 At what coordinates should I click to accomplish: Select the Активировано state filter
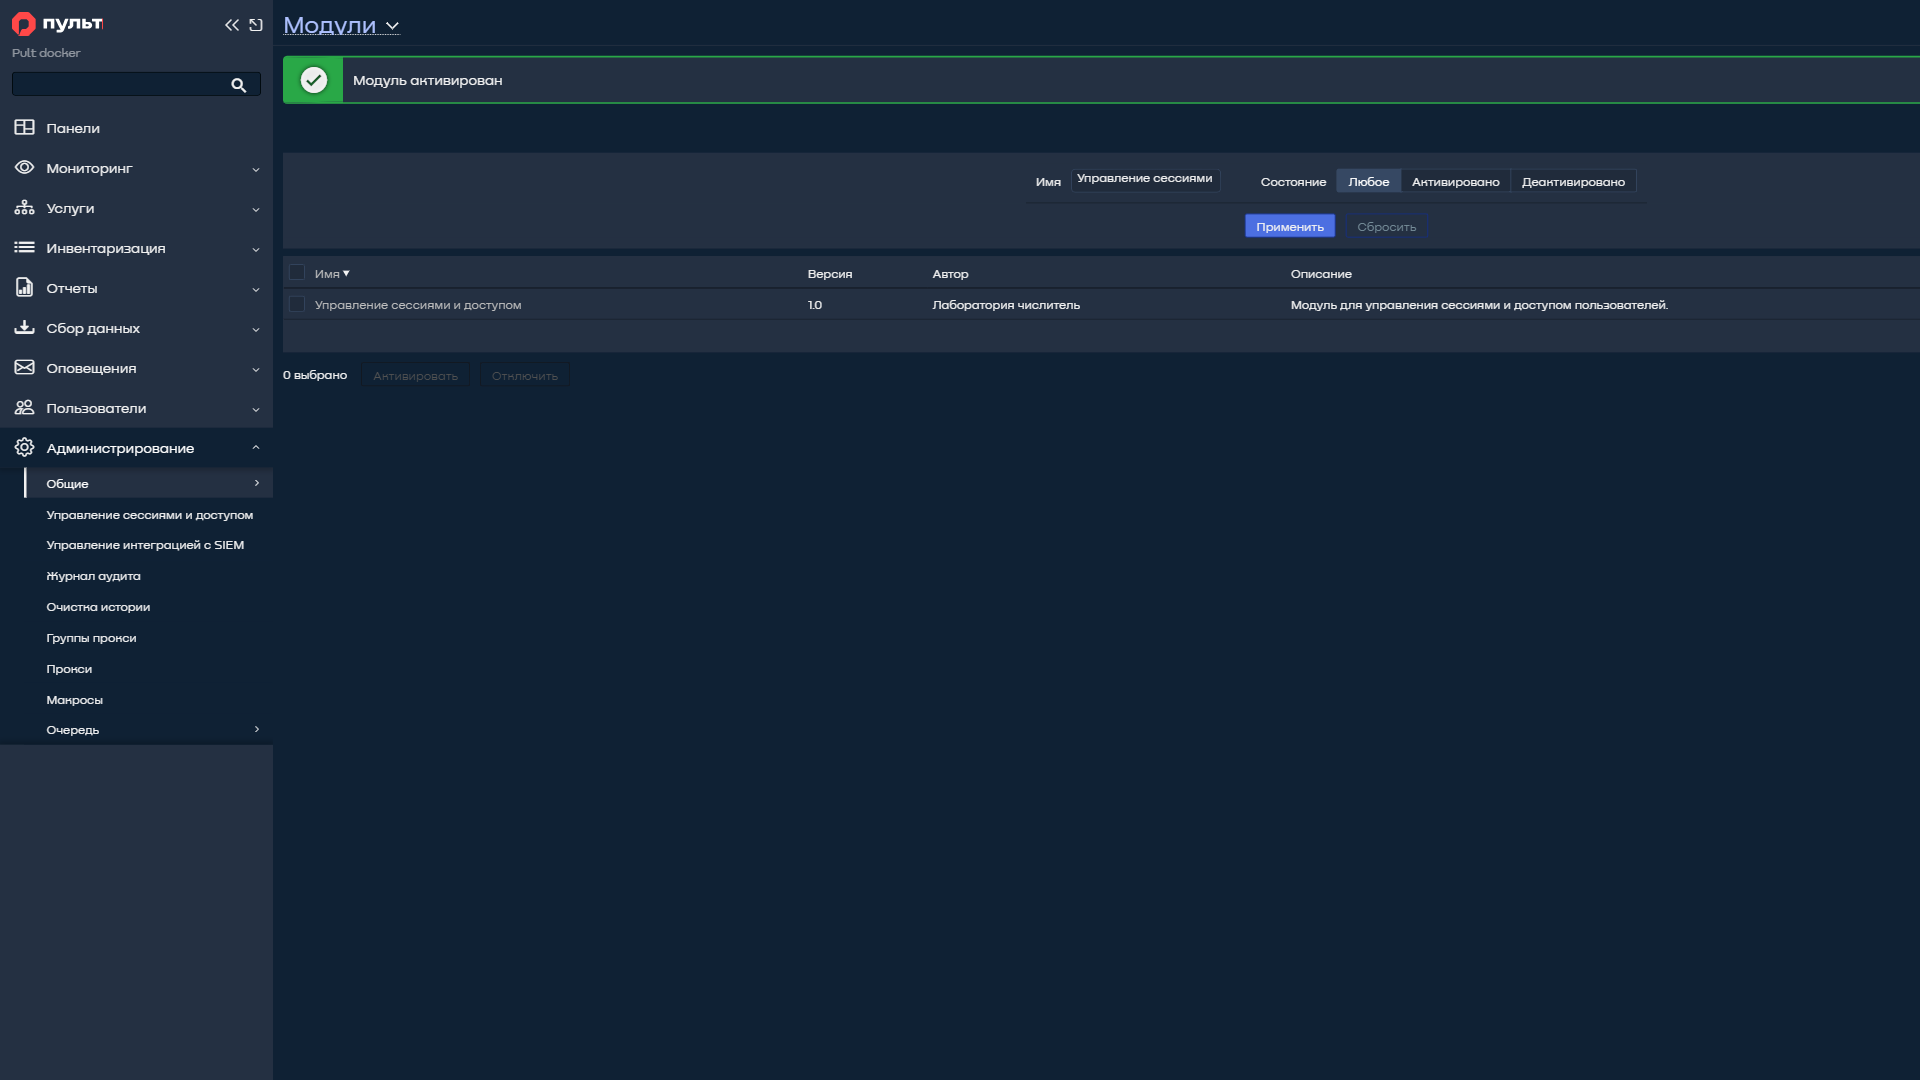tap(1455, 181)
